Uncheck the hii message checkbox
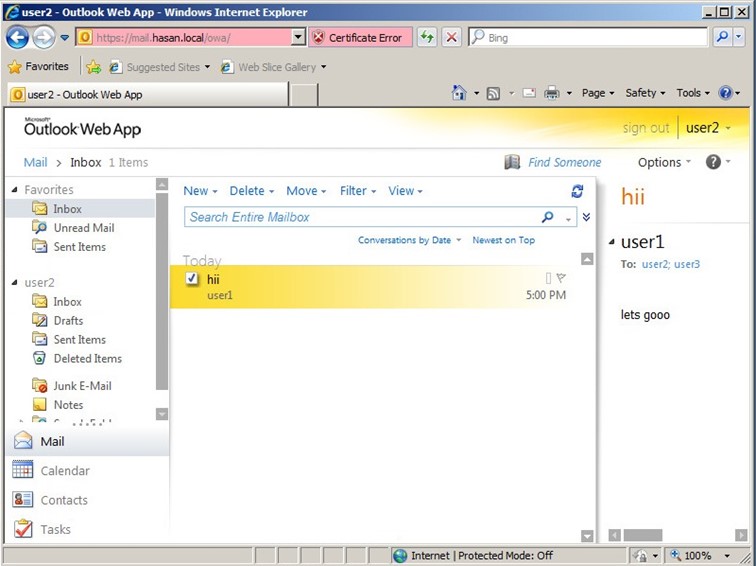This screenshot has width=756, height=566. pyautogui.click(x=192, y=278)
